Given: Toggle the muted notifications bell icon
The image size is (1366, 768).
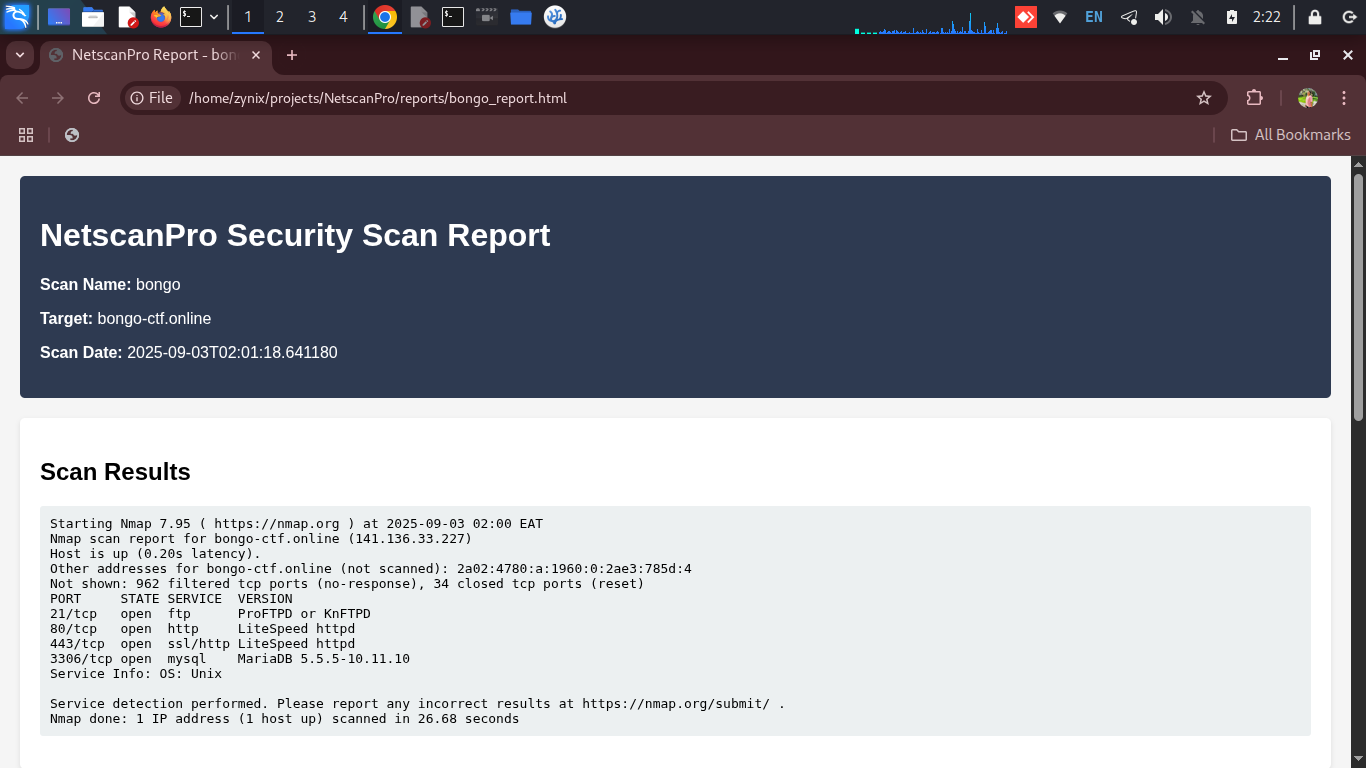Looking at the screenshot, I should (x=1197, y=17).
